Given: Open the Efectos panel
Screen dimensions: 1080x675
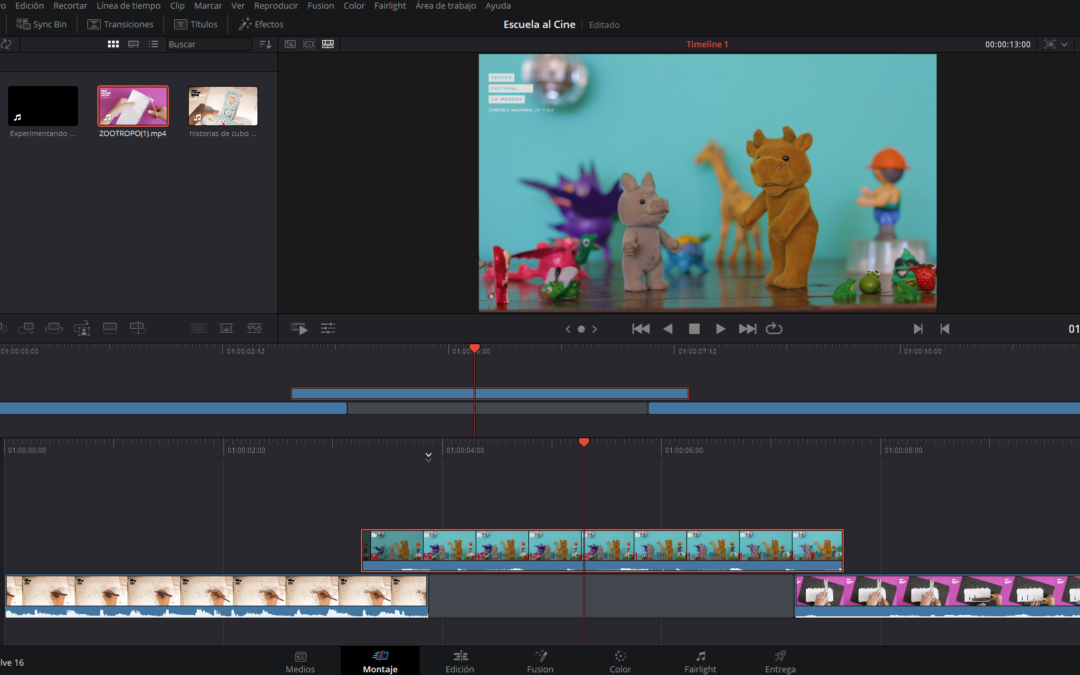Looking at the screenshot, I should [x=261, y=23].
